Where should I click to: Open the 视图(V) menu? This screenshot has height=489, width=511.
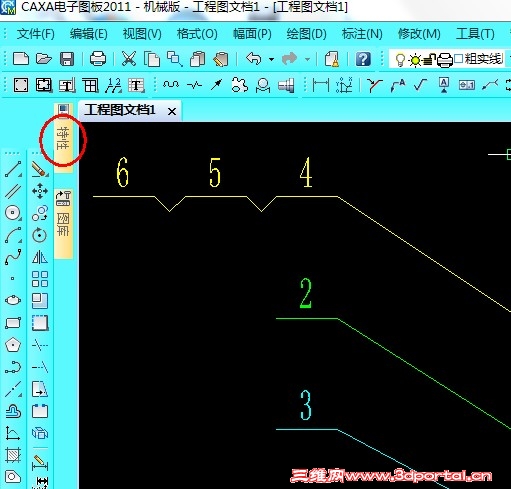pyautogui.click(x=142, y=34)
